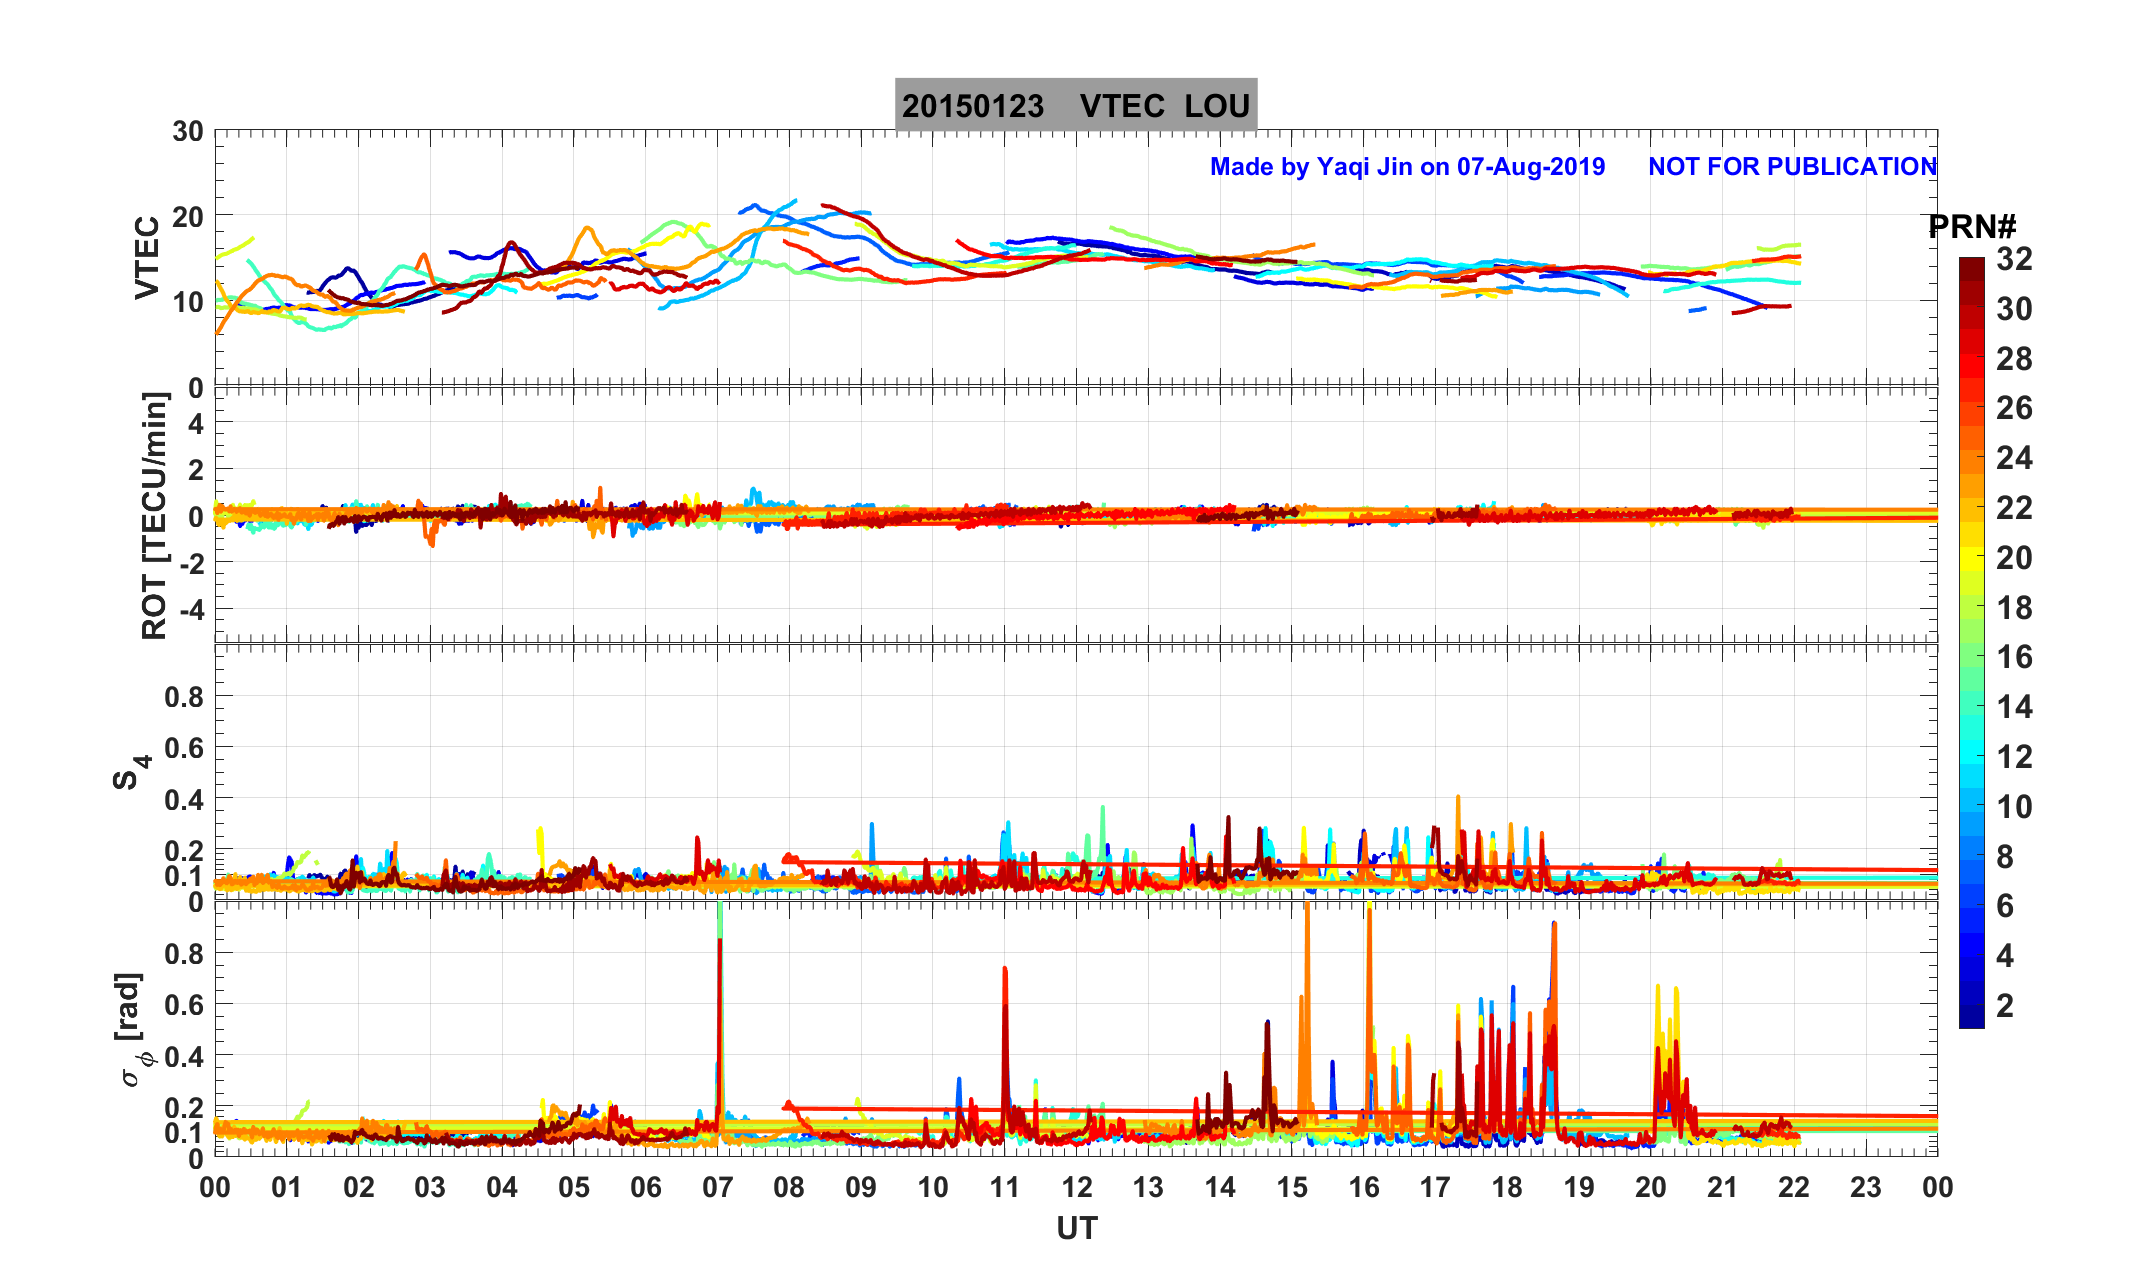
Task: Click the ROT [TECU/min] axis label
Action: click(x=154, y=516)
